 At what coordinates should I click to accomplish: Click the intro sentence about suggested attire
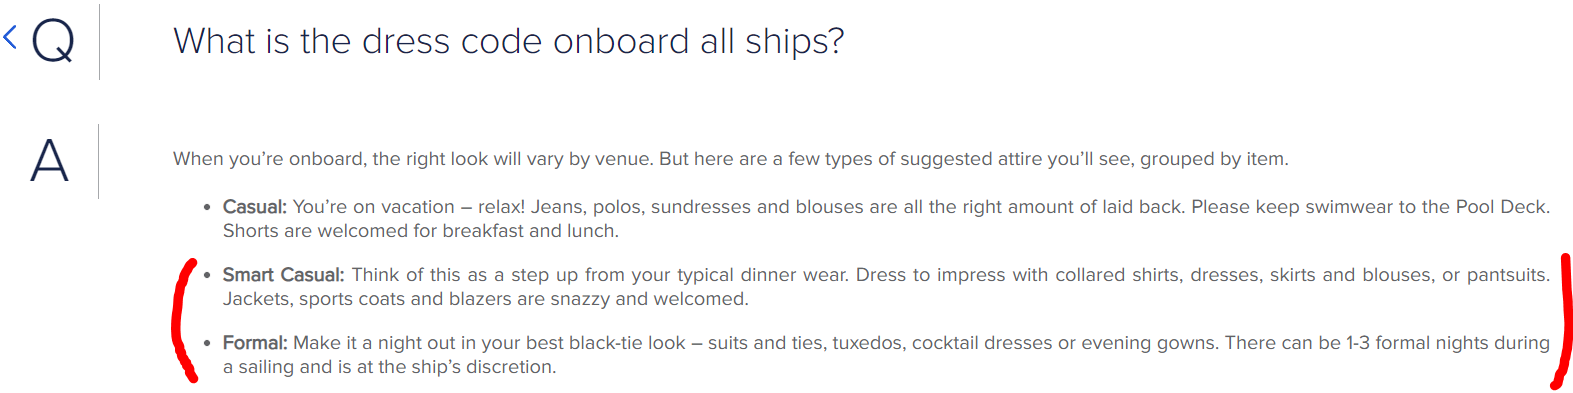(x=731, y=159)
